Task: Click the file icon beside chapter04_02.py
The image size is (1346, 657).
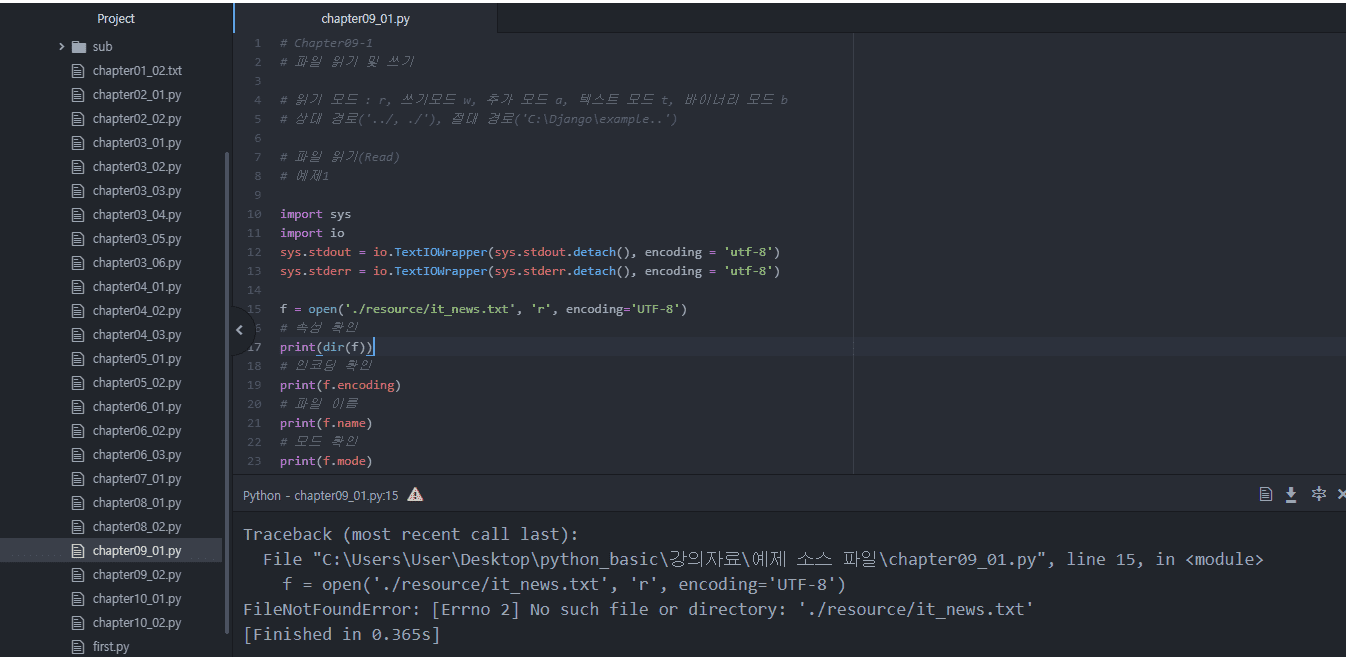Action: coord(78,311)
